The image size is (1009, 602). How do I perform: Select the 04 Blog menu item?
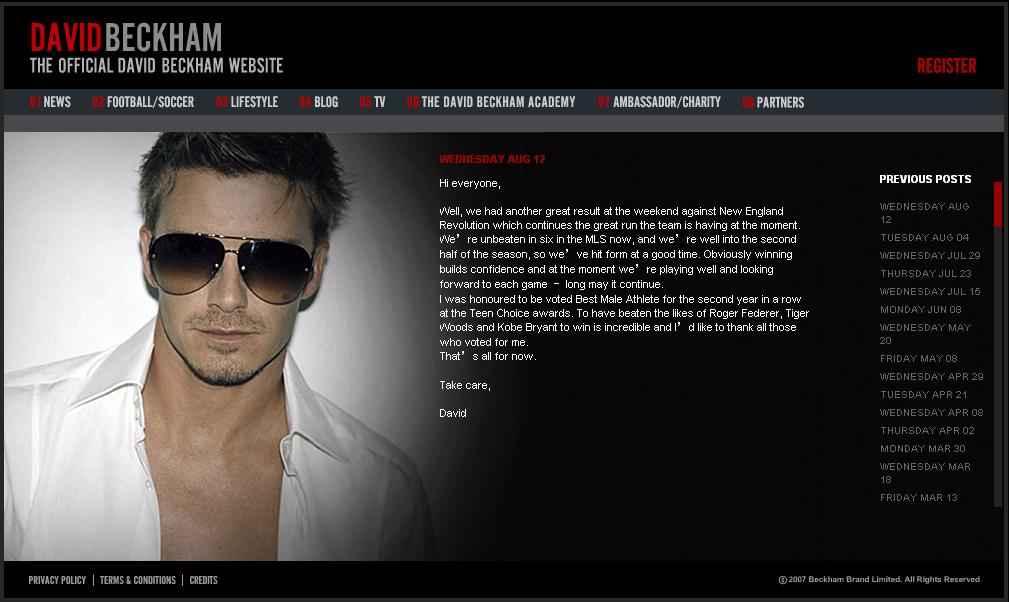319,102
